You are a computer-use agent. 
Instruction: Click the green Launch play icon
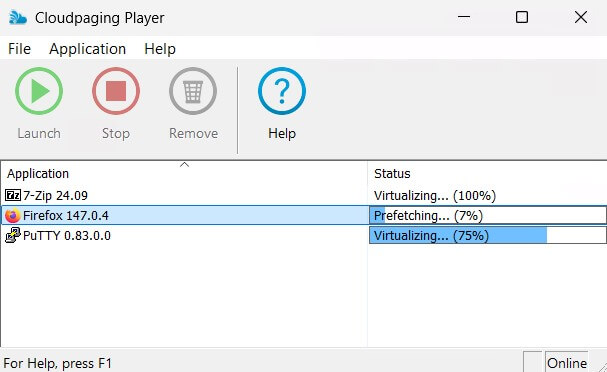[x=39, y=91]
